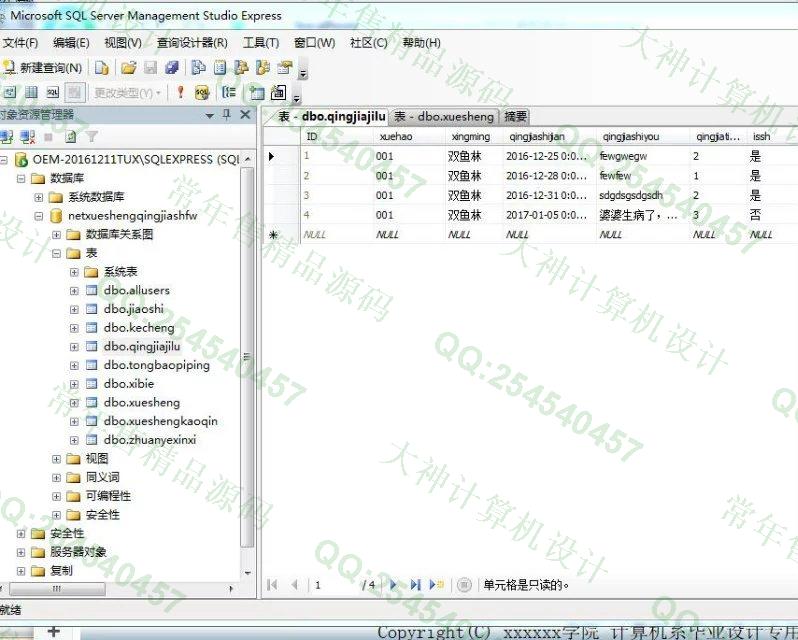Click the Save floppy disk icon

[150, 68]
